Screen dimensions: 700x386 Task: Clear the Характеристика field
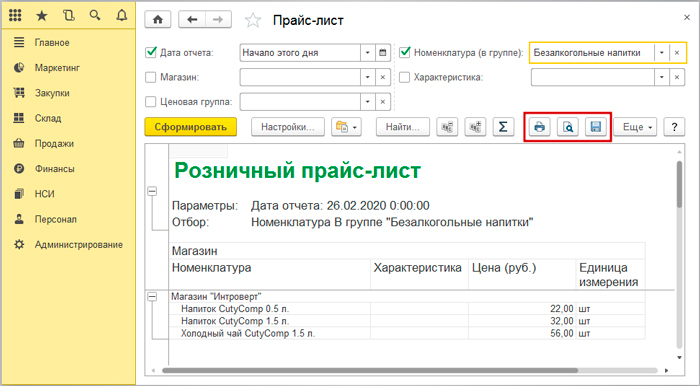click(677, 77)
